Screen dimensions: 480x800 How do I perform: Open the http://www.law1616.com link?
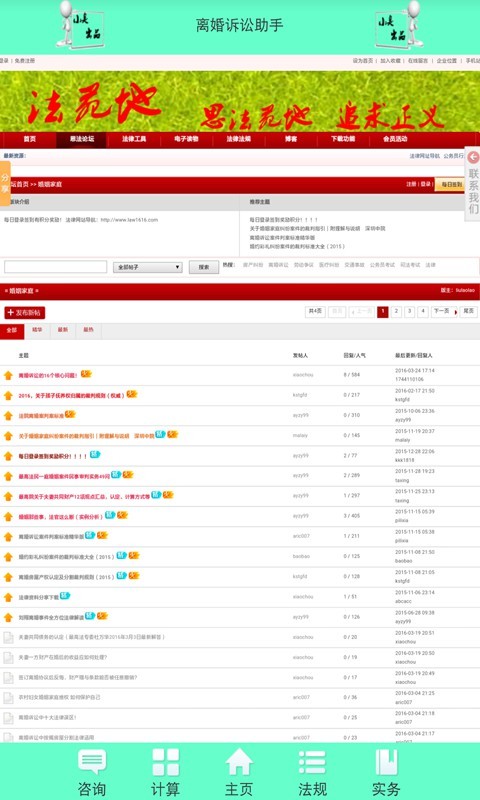[129, 220]
